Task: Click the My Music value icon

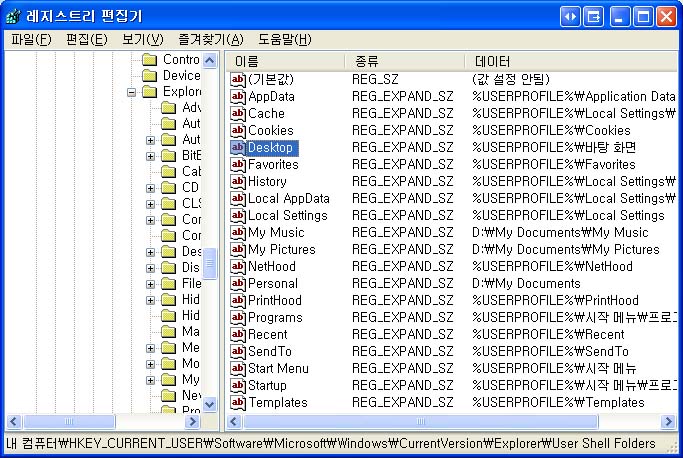Action: click(x=237, y=232)
